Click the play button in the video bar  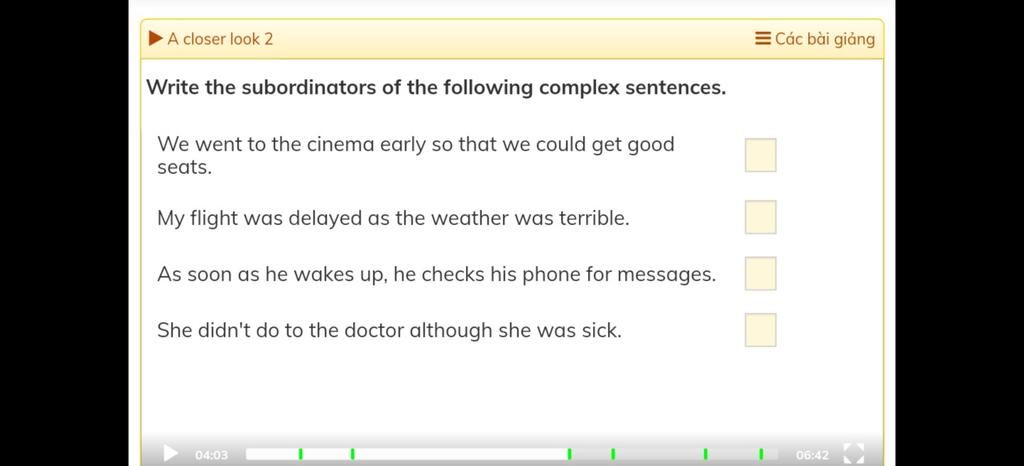tap(170, 453)
